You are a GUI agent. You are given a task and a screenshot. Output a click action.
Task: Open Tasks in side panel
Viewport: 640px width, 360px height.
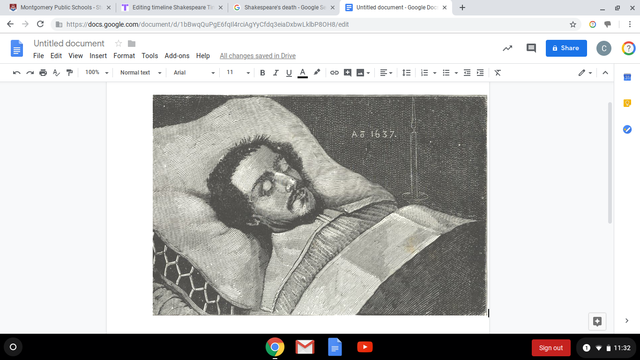click(627, 129)
